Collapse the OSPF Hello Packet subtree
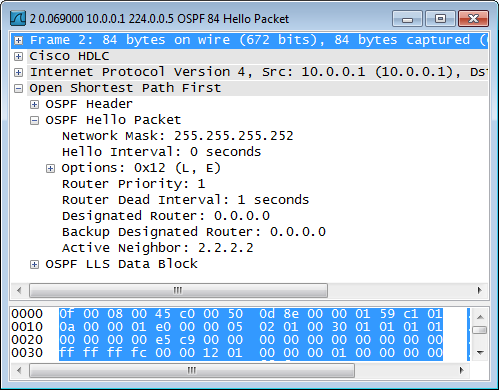The height and width of the screenshot is (390, 499). coord(34,120)
